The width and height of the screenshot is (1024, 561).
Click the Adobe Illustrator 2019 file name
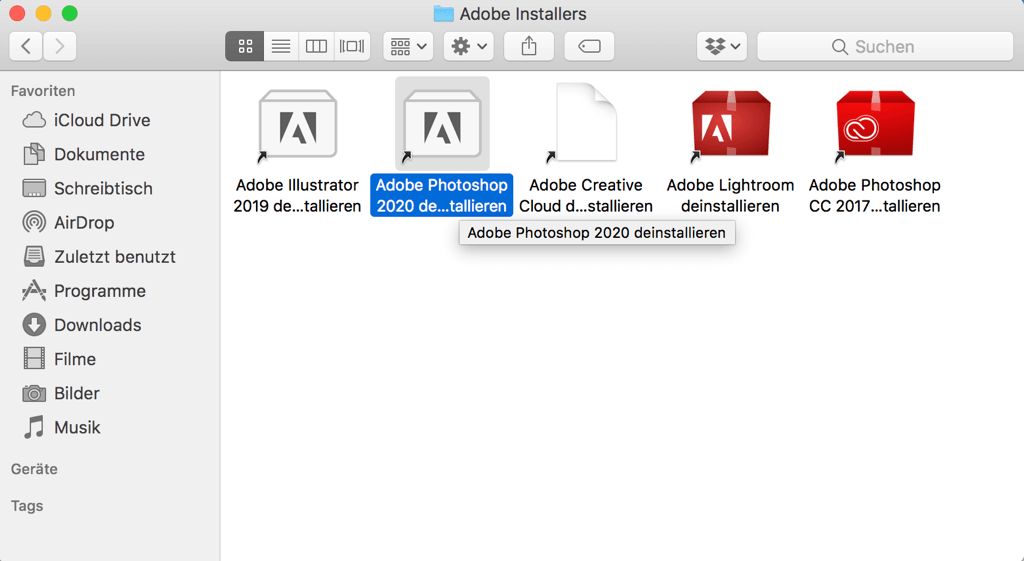point(297,195)
